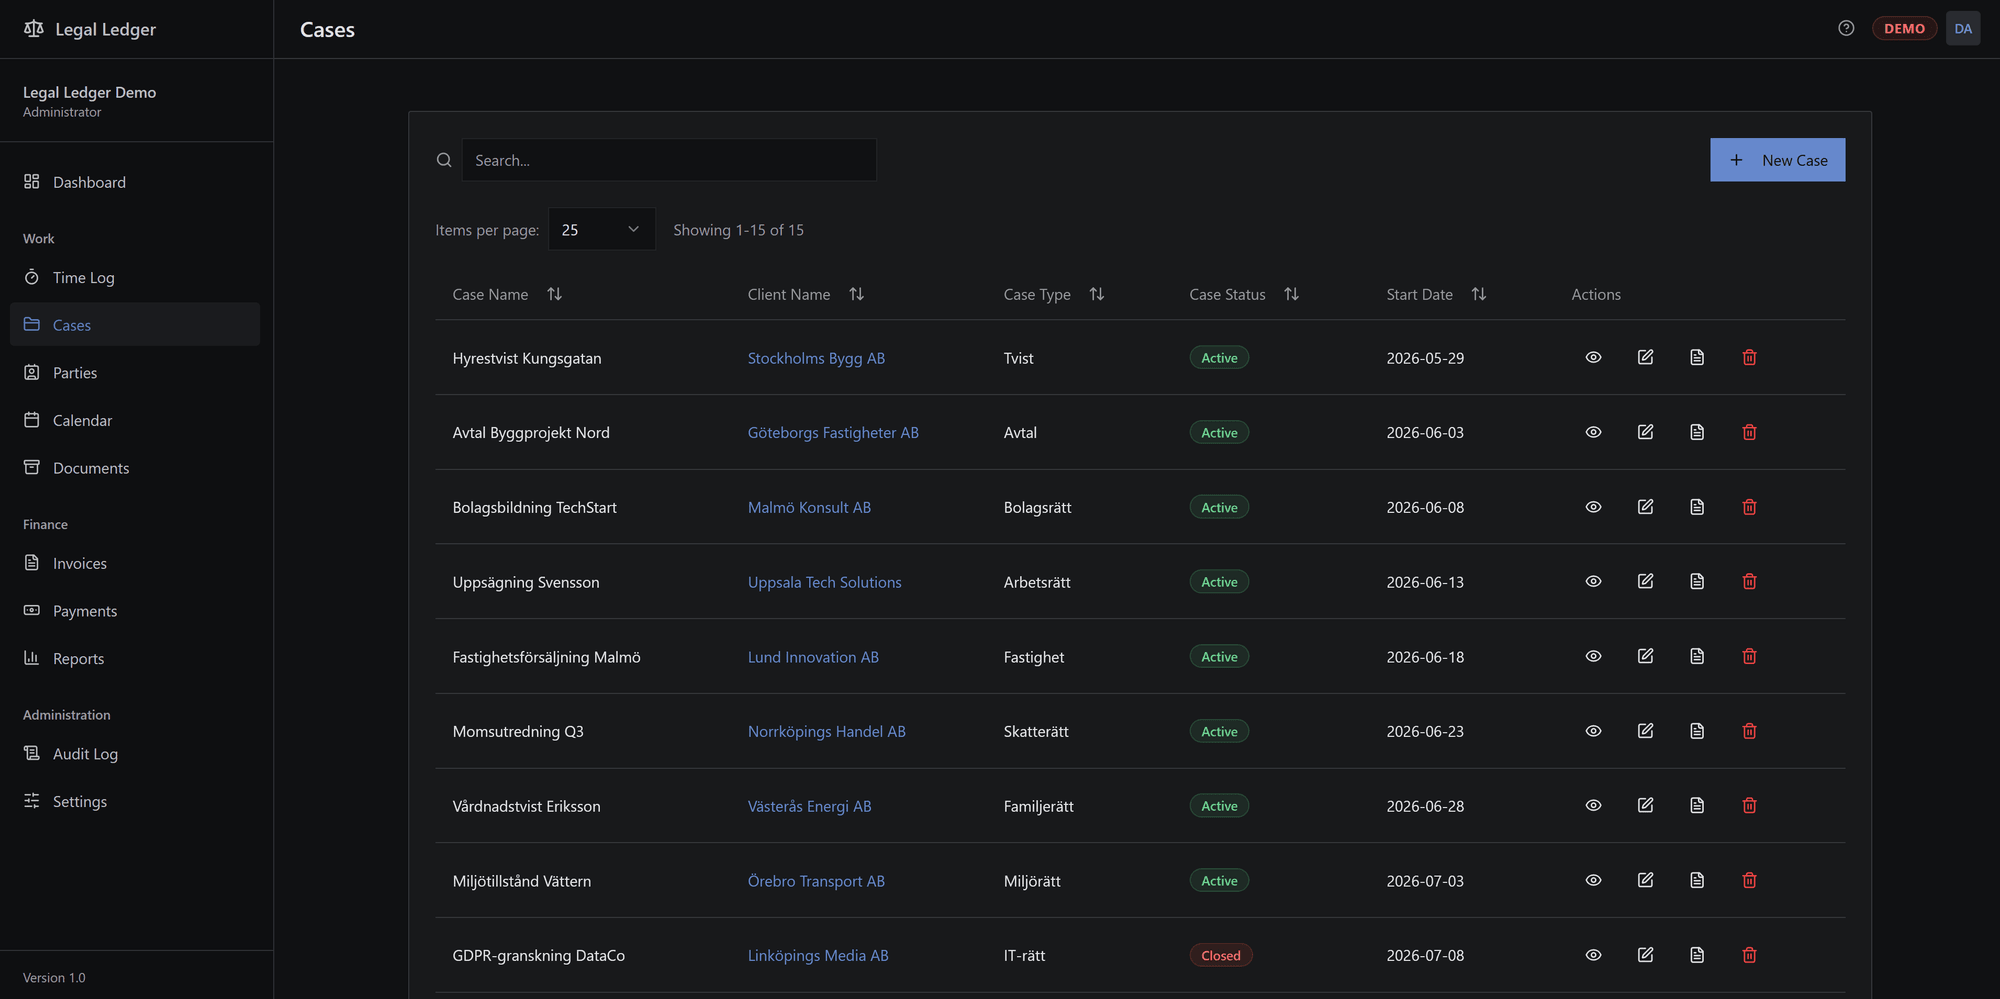The height and width of the screenshot is (999, 2000).
Task: Open the Linköpings Media AB client link
Action: (818, 955)
